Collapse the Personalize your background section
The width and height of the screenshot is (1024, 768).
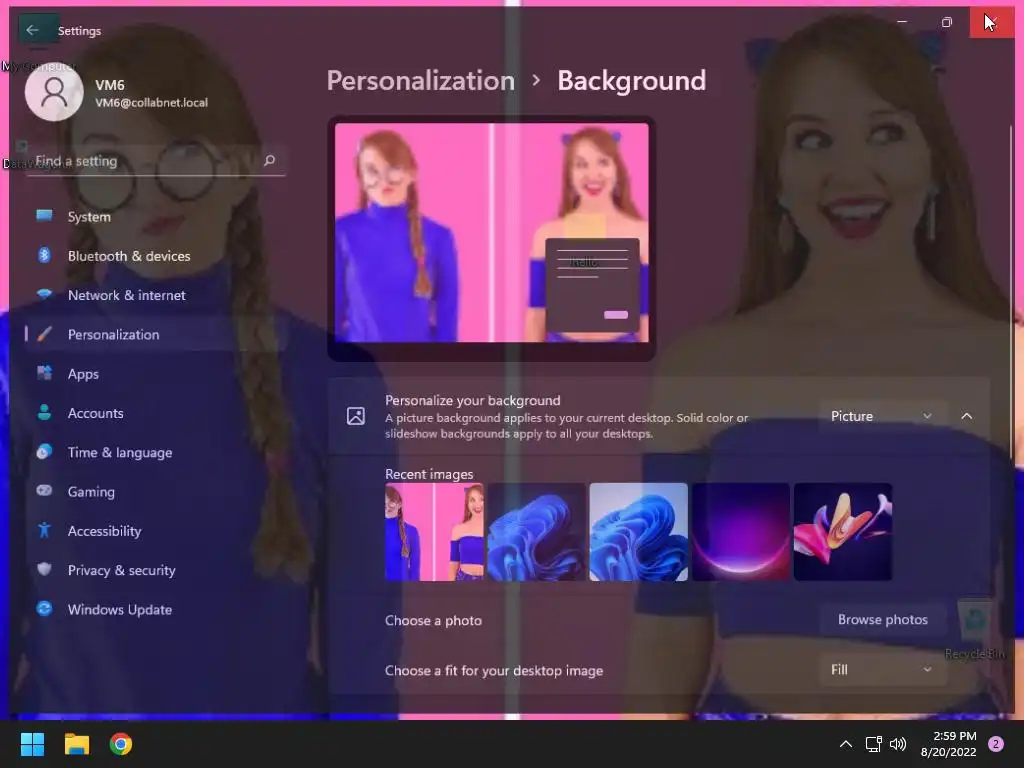(x=967, y=416)
